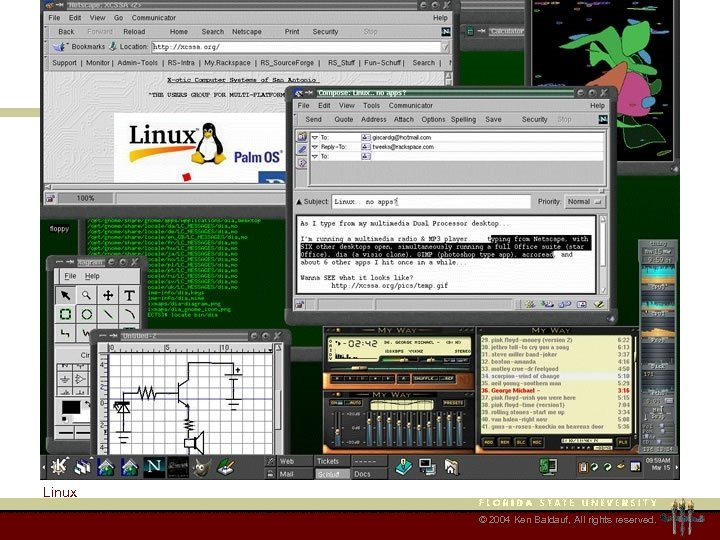Open the File menu in Netscape browser
The image size is (720, 540).
pyautogui.click(x=54, y=17)
